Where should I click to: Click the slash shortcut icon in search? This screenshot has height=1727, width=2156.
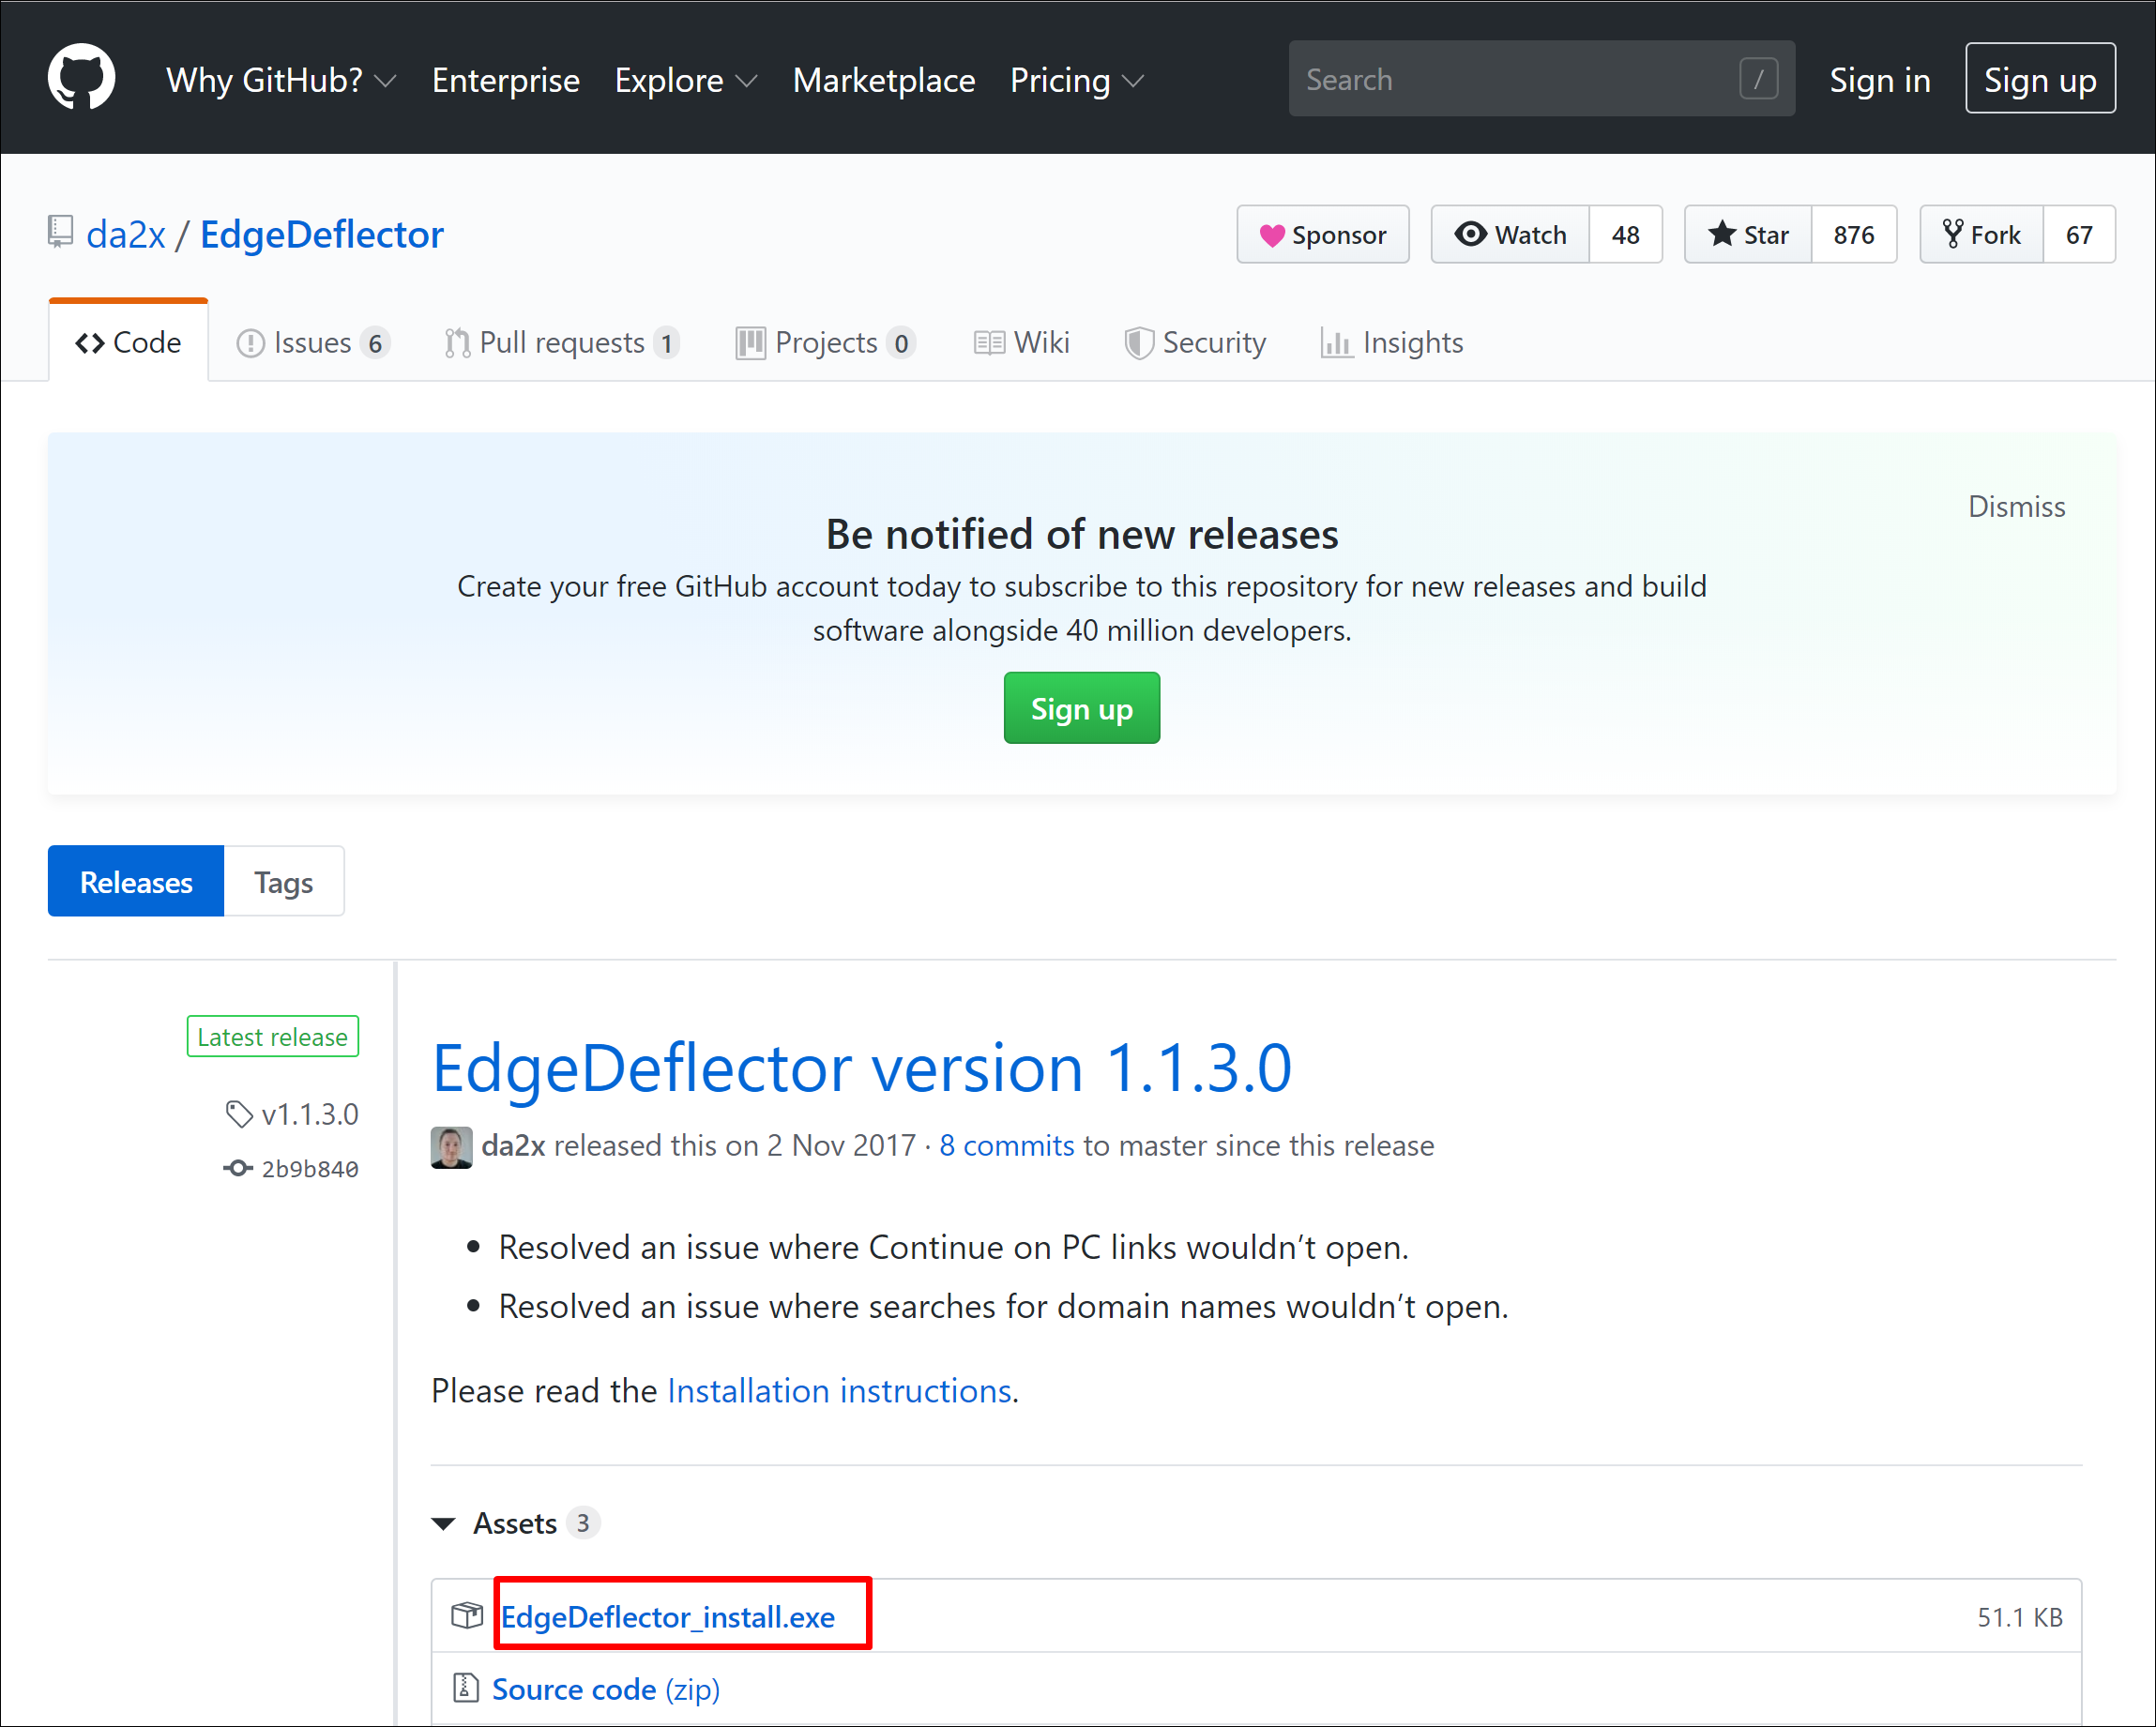click(x=1758, y=79)
